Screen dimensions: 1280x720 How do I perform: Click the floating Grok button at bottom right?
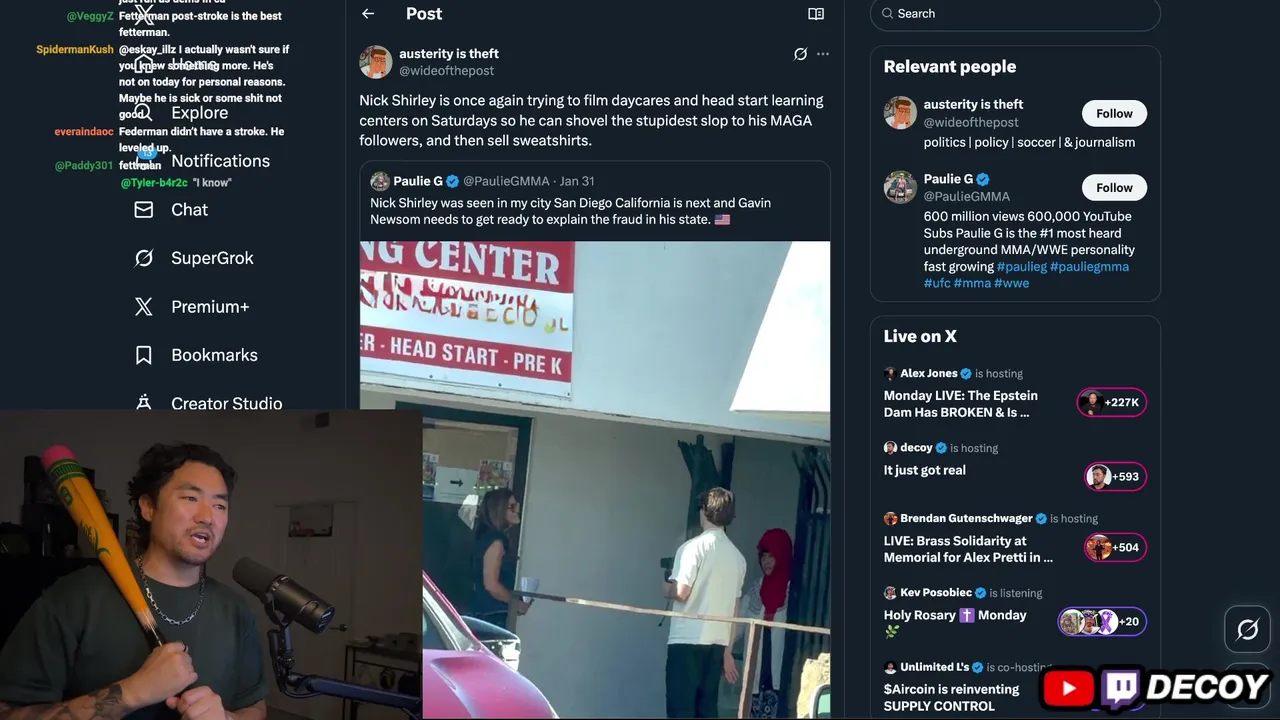coord(1247,629)
